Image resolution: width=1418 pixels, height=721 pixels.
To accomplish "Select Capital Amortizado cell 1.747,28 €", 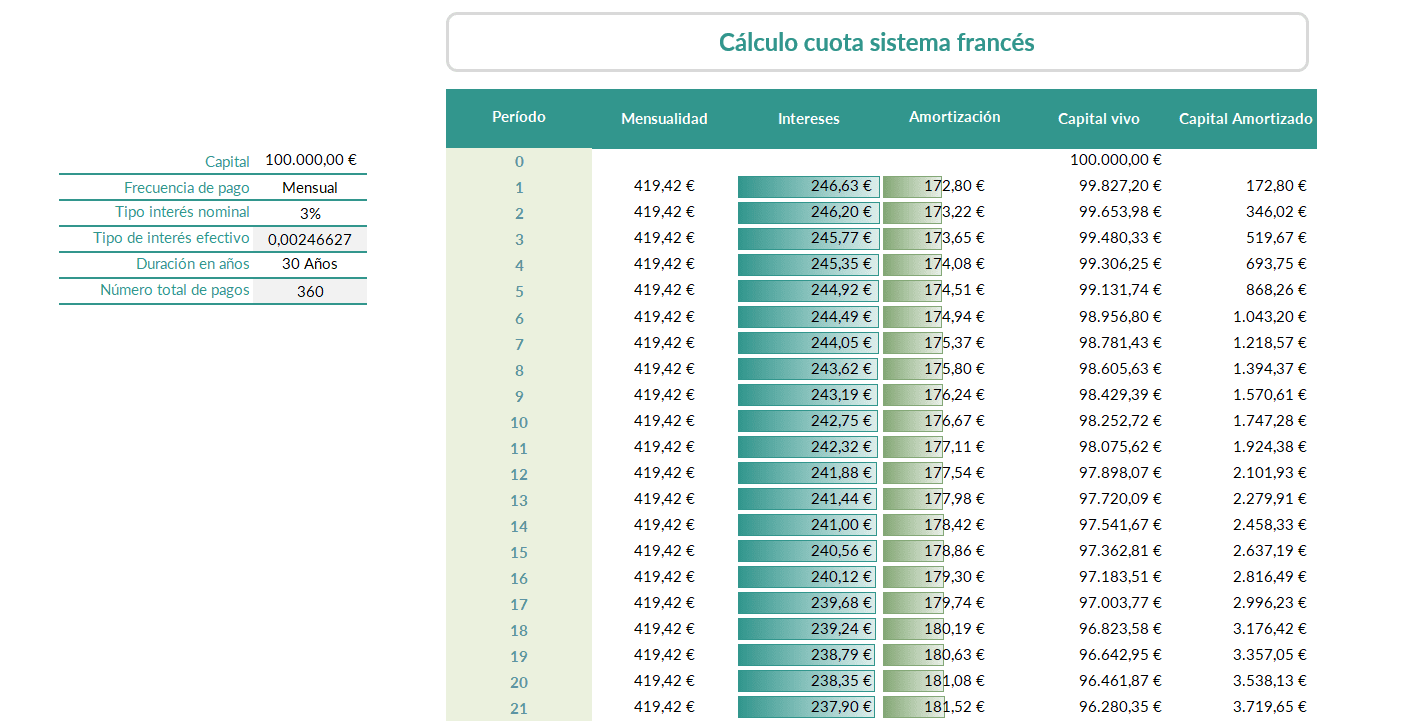I will (1271, 419).
